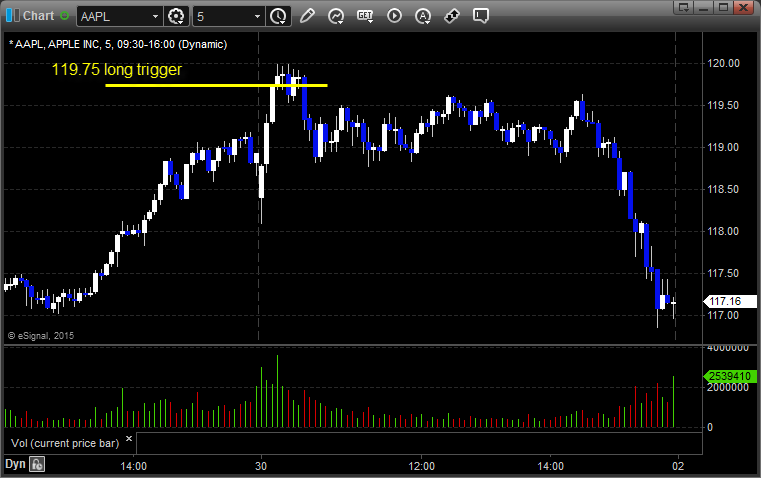Click the trade ticket arrows icon
761x478 pixels.
click(x=452, y=16)
